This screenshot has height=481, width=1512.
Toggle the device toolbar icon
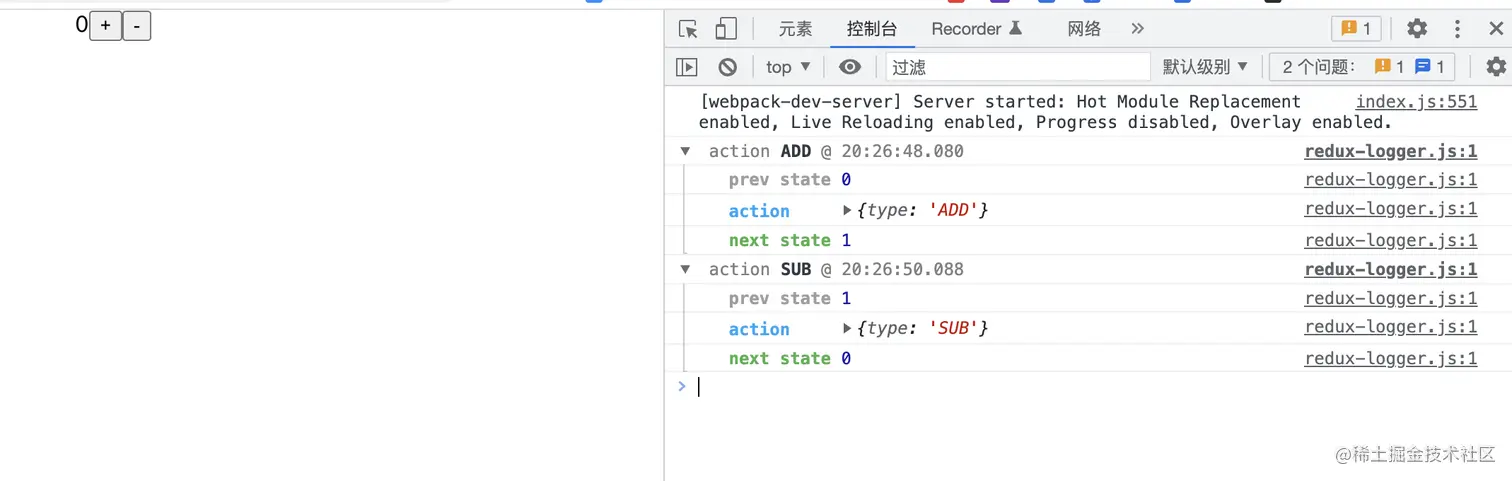tap(726, 29)
